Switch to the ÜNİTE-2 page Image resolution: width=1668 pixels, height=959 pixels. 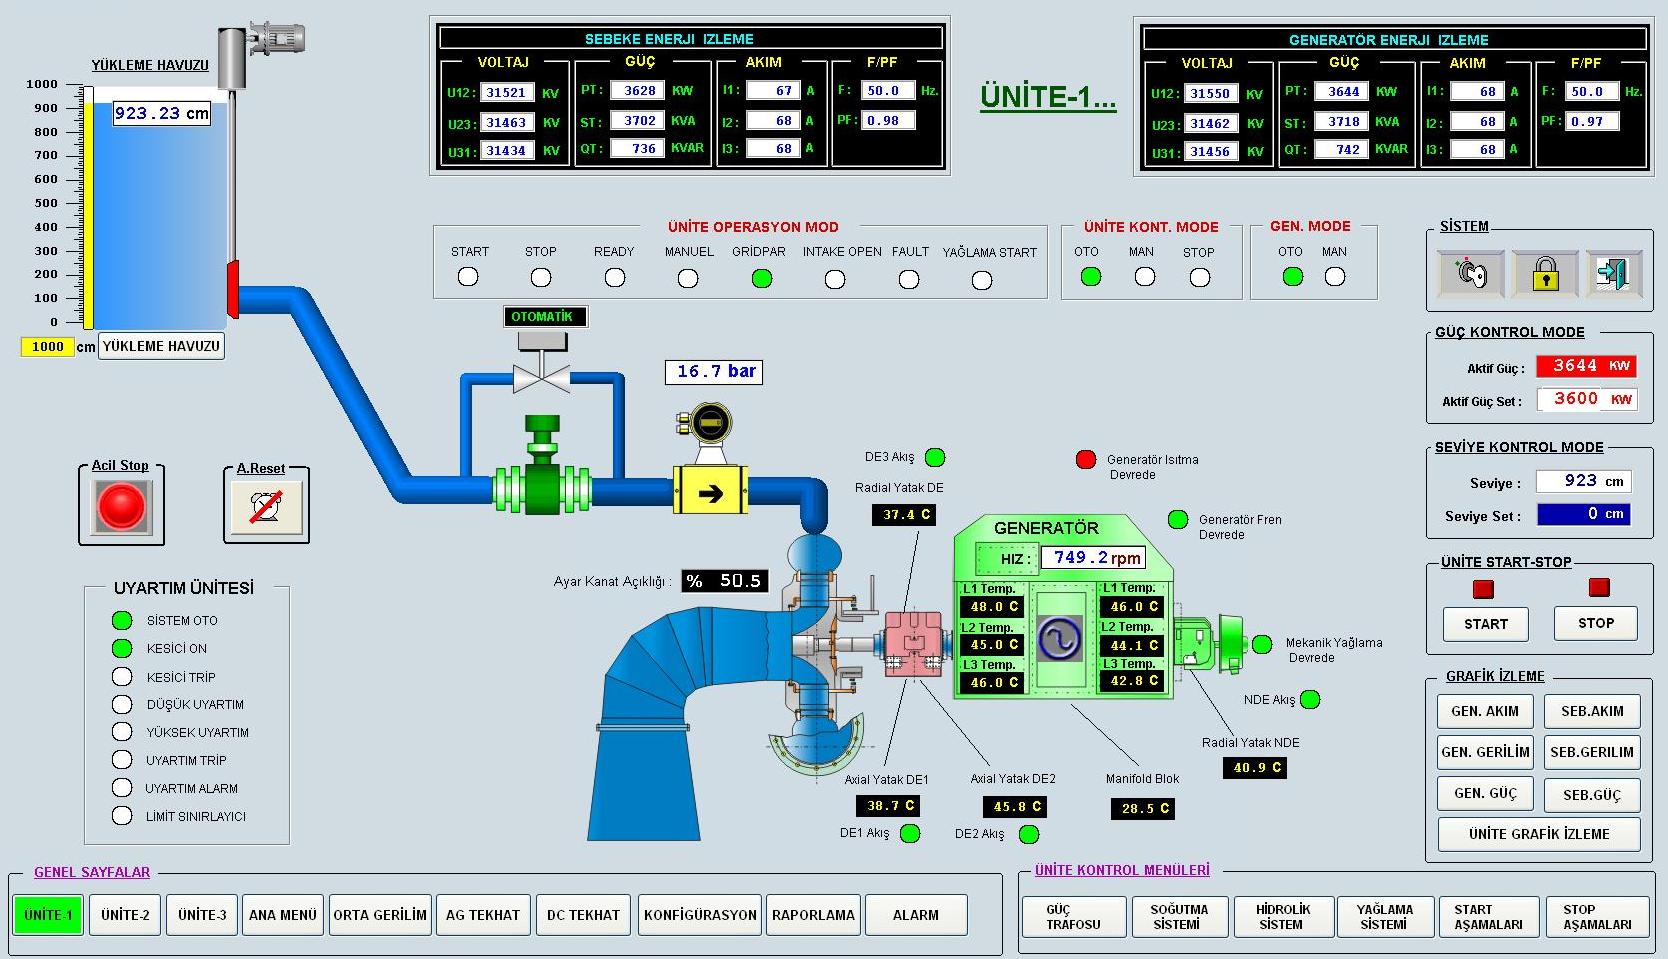pyautogui.click(x=125, y=915)
